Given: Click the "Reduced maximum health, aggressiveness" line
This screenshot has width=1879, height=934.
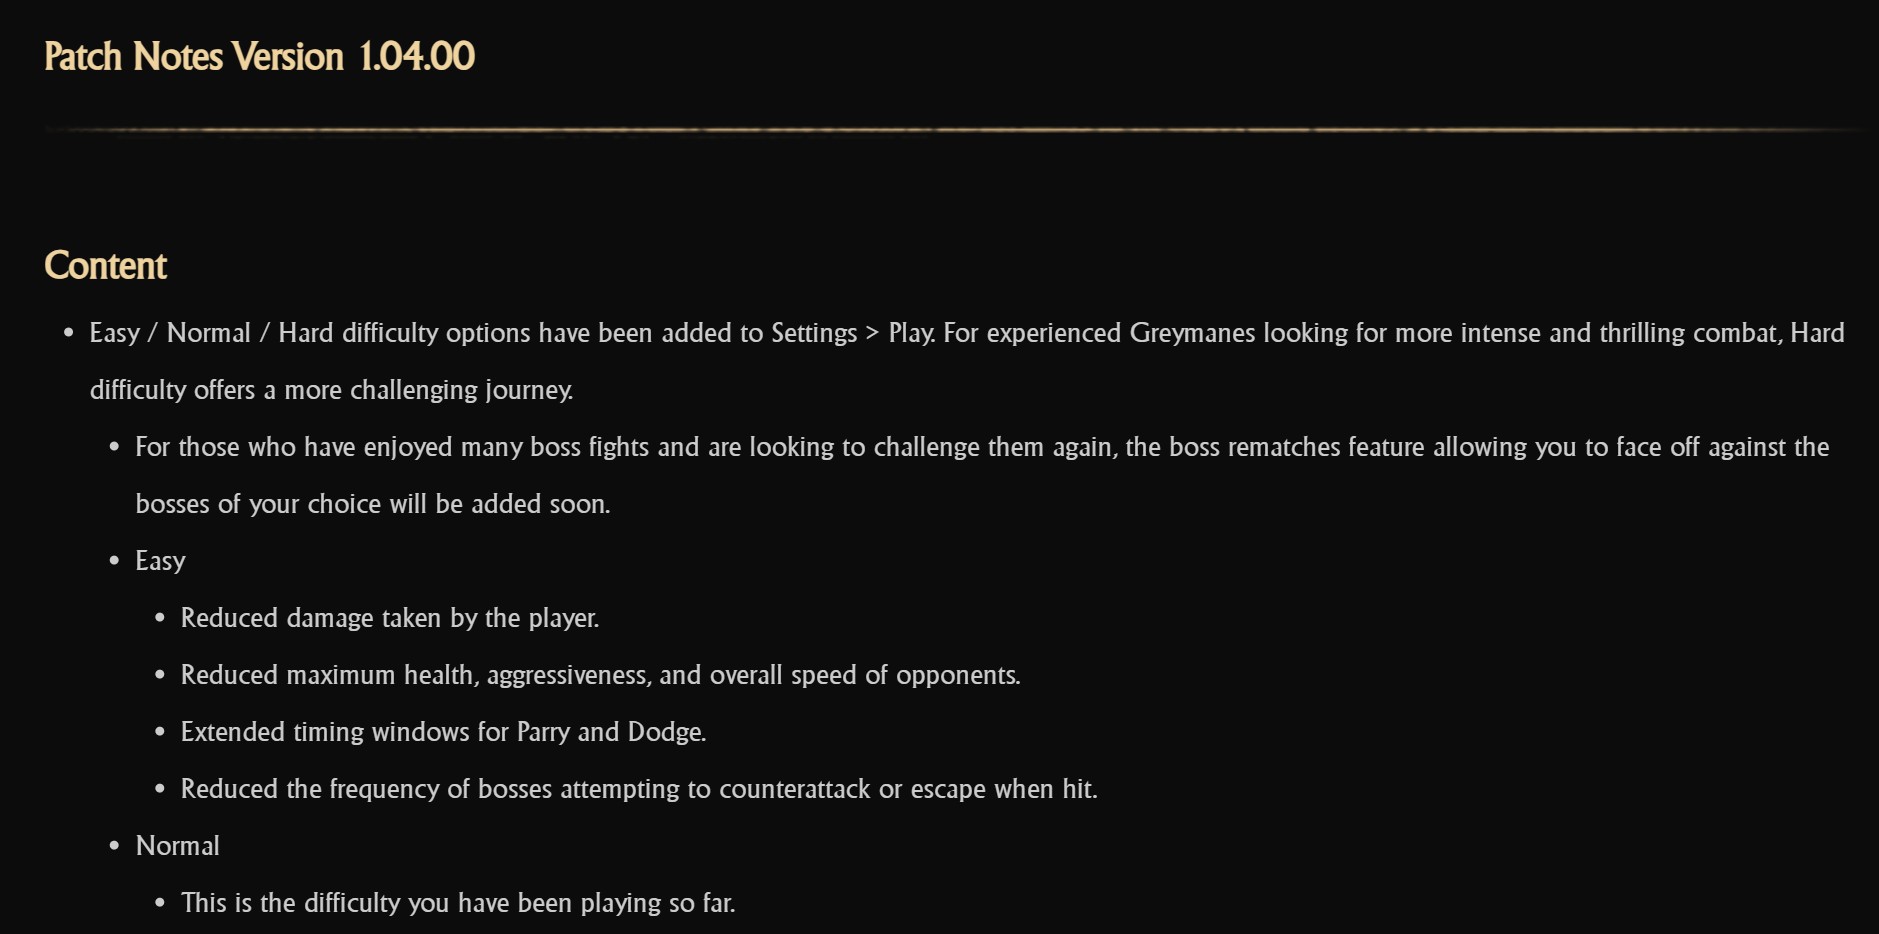Looking at the screenshot, I should click(x=600, y=675).
